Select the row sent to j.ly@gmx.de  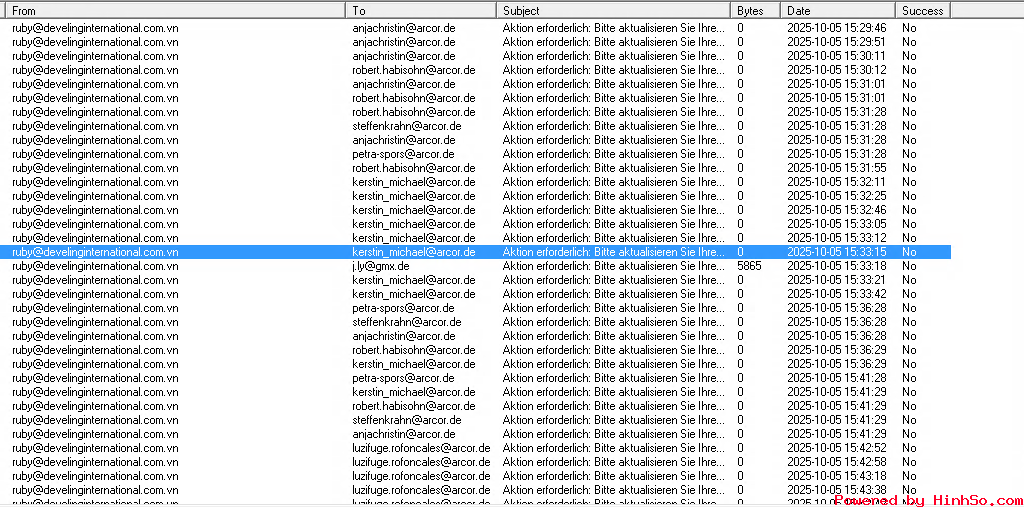click(x=381, y=266)
